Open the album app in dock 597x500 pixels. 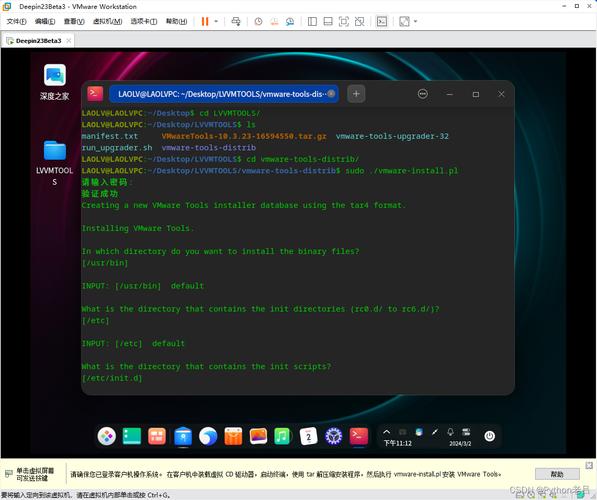258,436
